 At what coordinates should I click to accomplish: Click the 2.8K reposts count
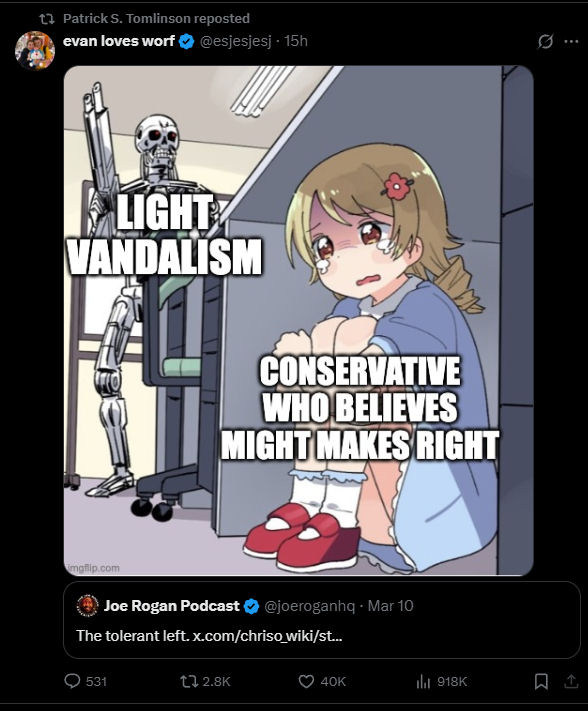pos(216,682)
